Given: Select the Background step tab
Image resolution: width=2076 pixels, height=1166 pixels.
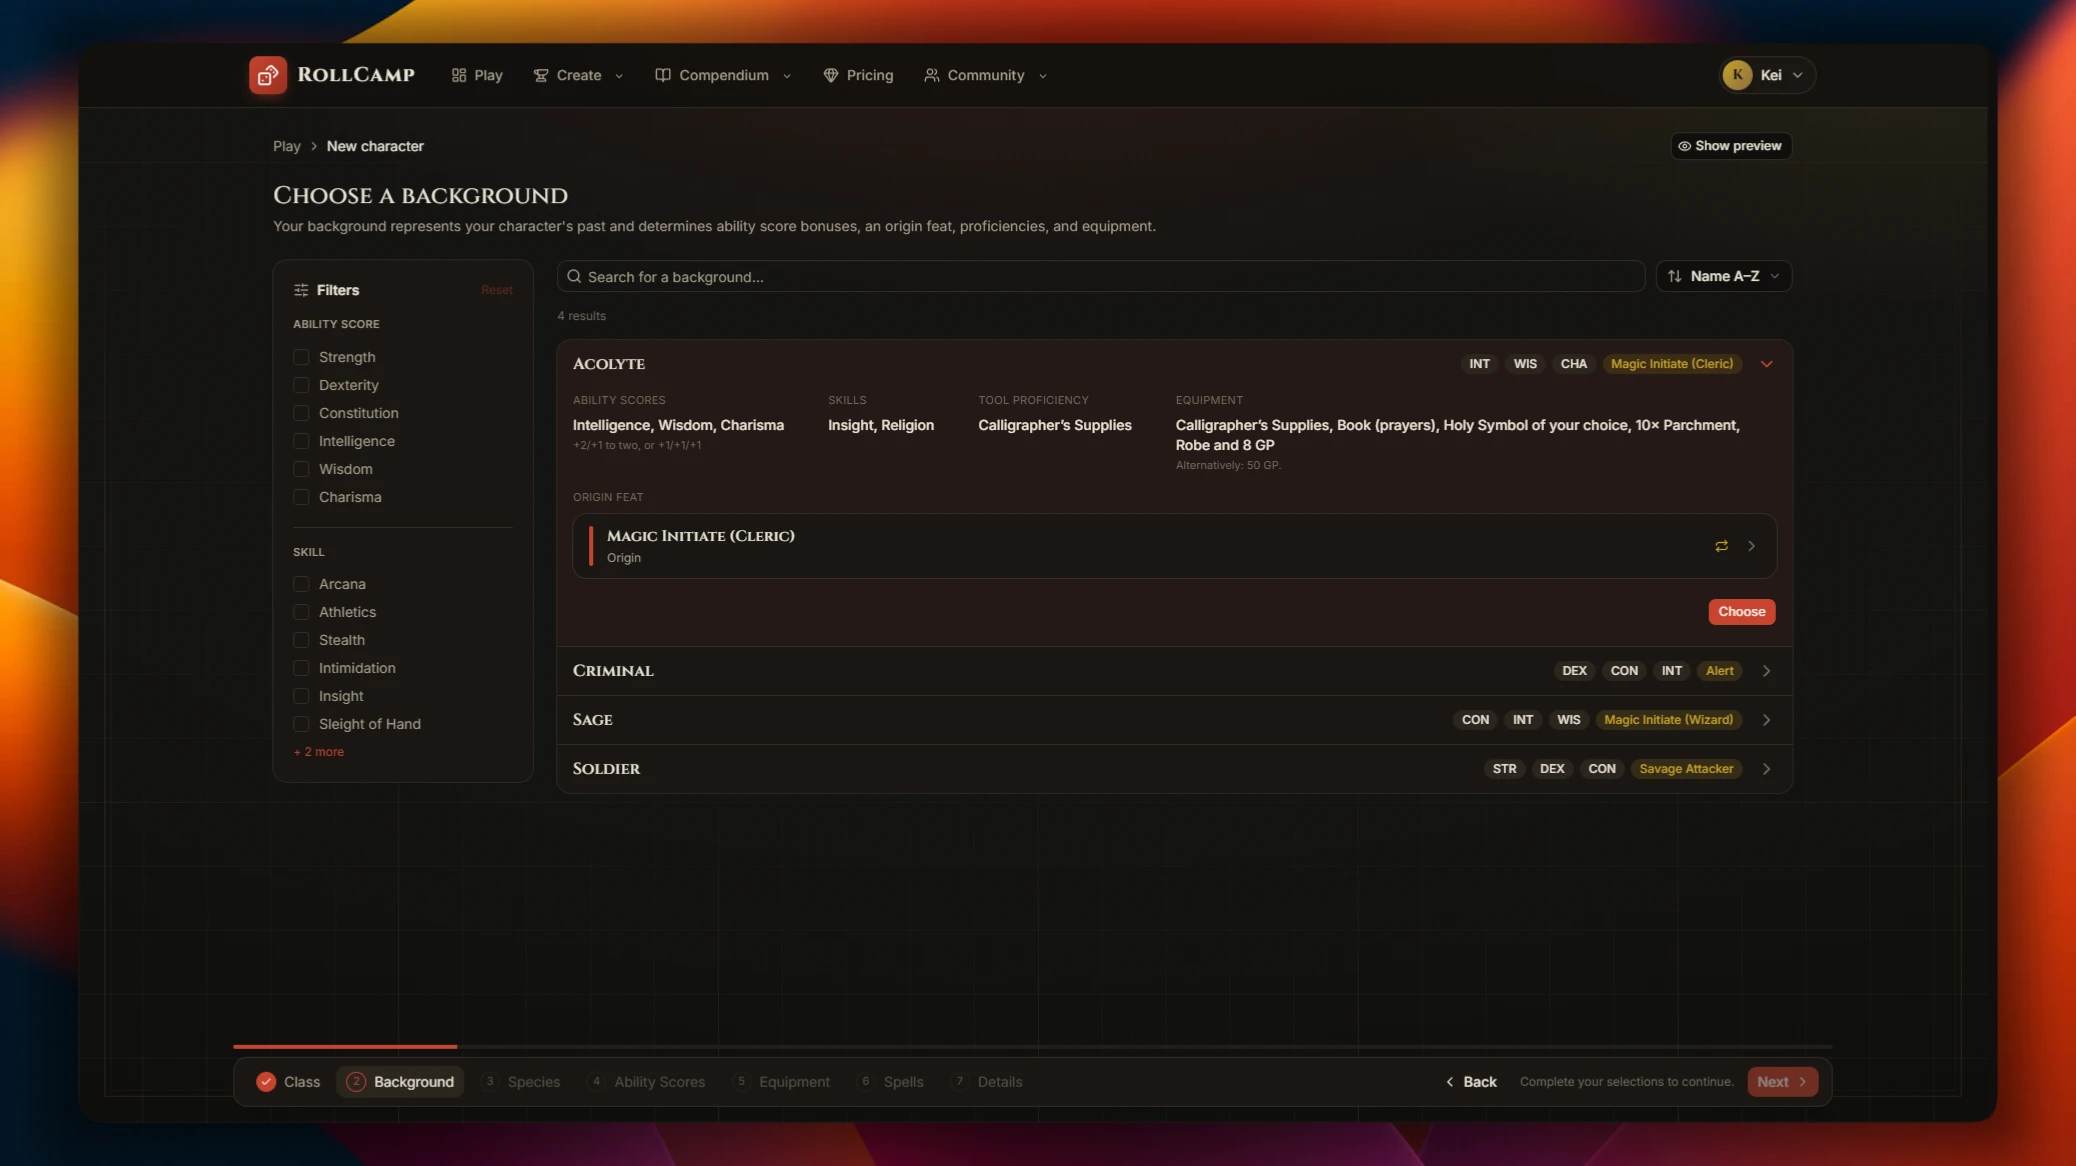Looking at the screenshot, I should (400, 1082).
